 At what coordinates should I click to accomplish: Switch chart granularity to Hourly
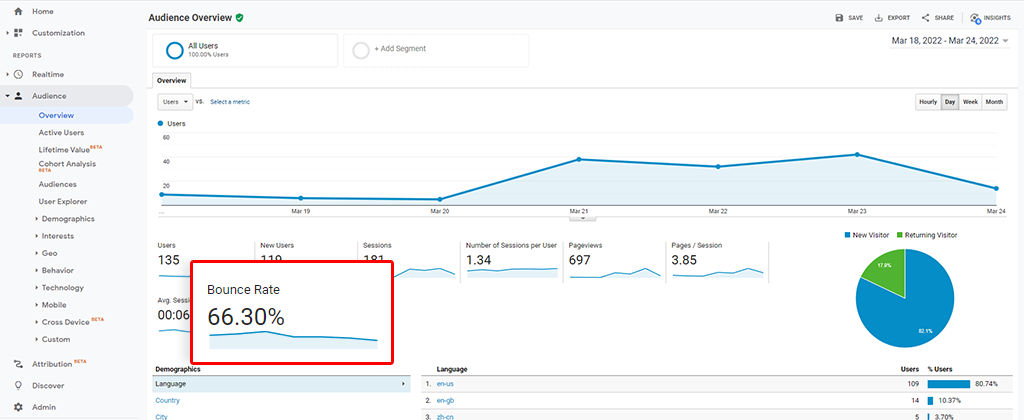(927, 102)
